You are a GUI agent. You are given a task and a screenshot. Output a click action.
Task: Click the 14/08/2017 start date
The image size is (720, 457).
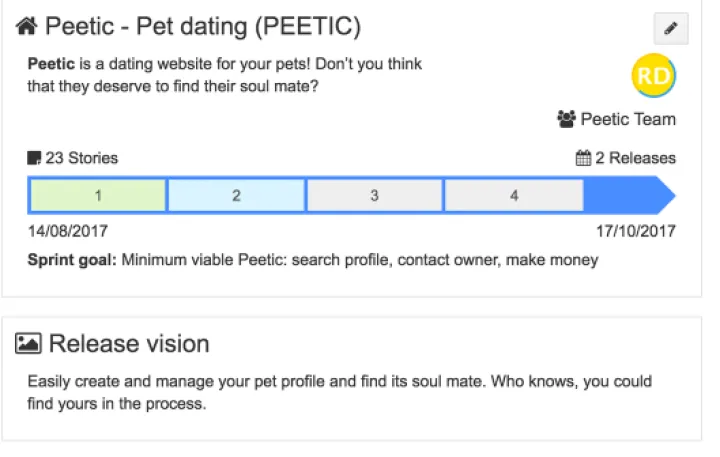coord(68,231)
